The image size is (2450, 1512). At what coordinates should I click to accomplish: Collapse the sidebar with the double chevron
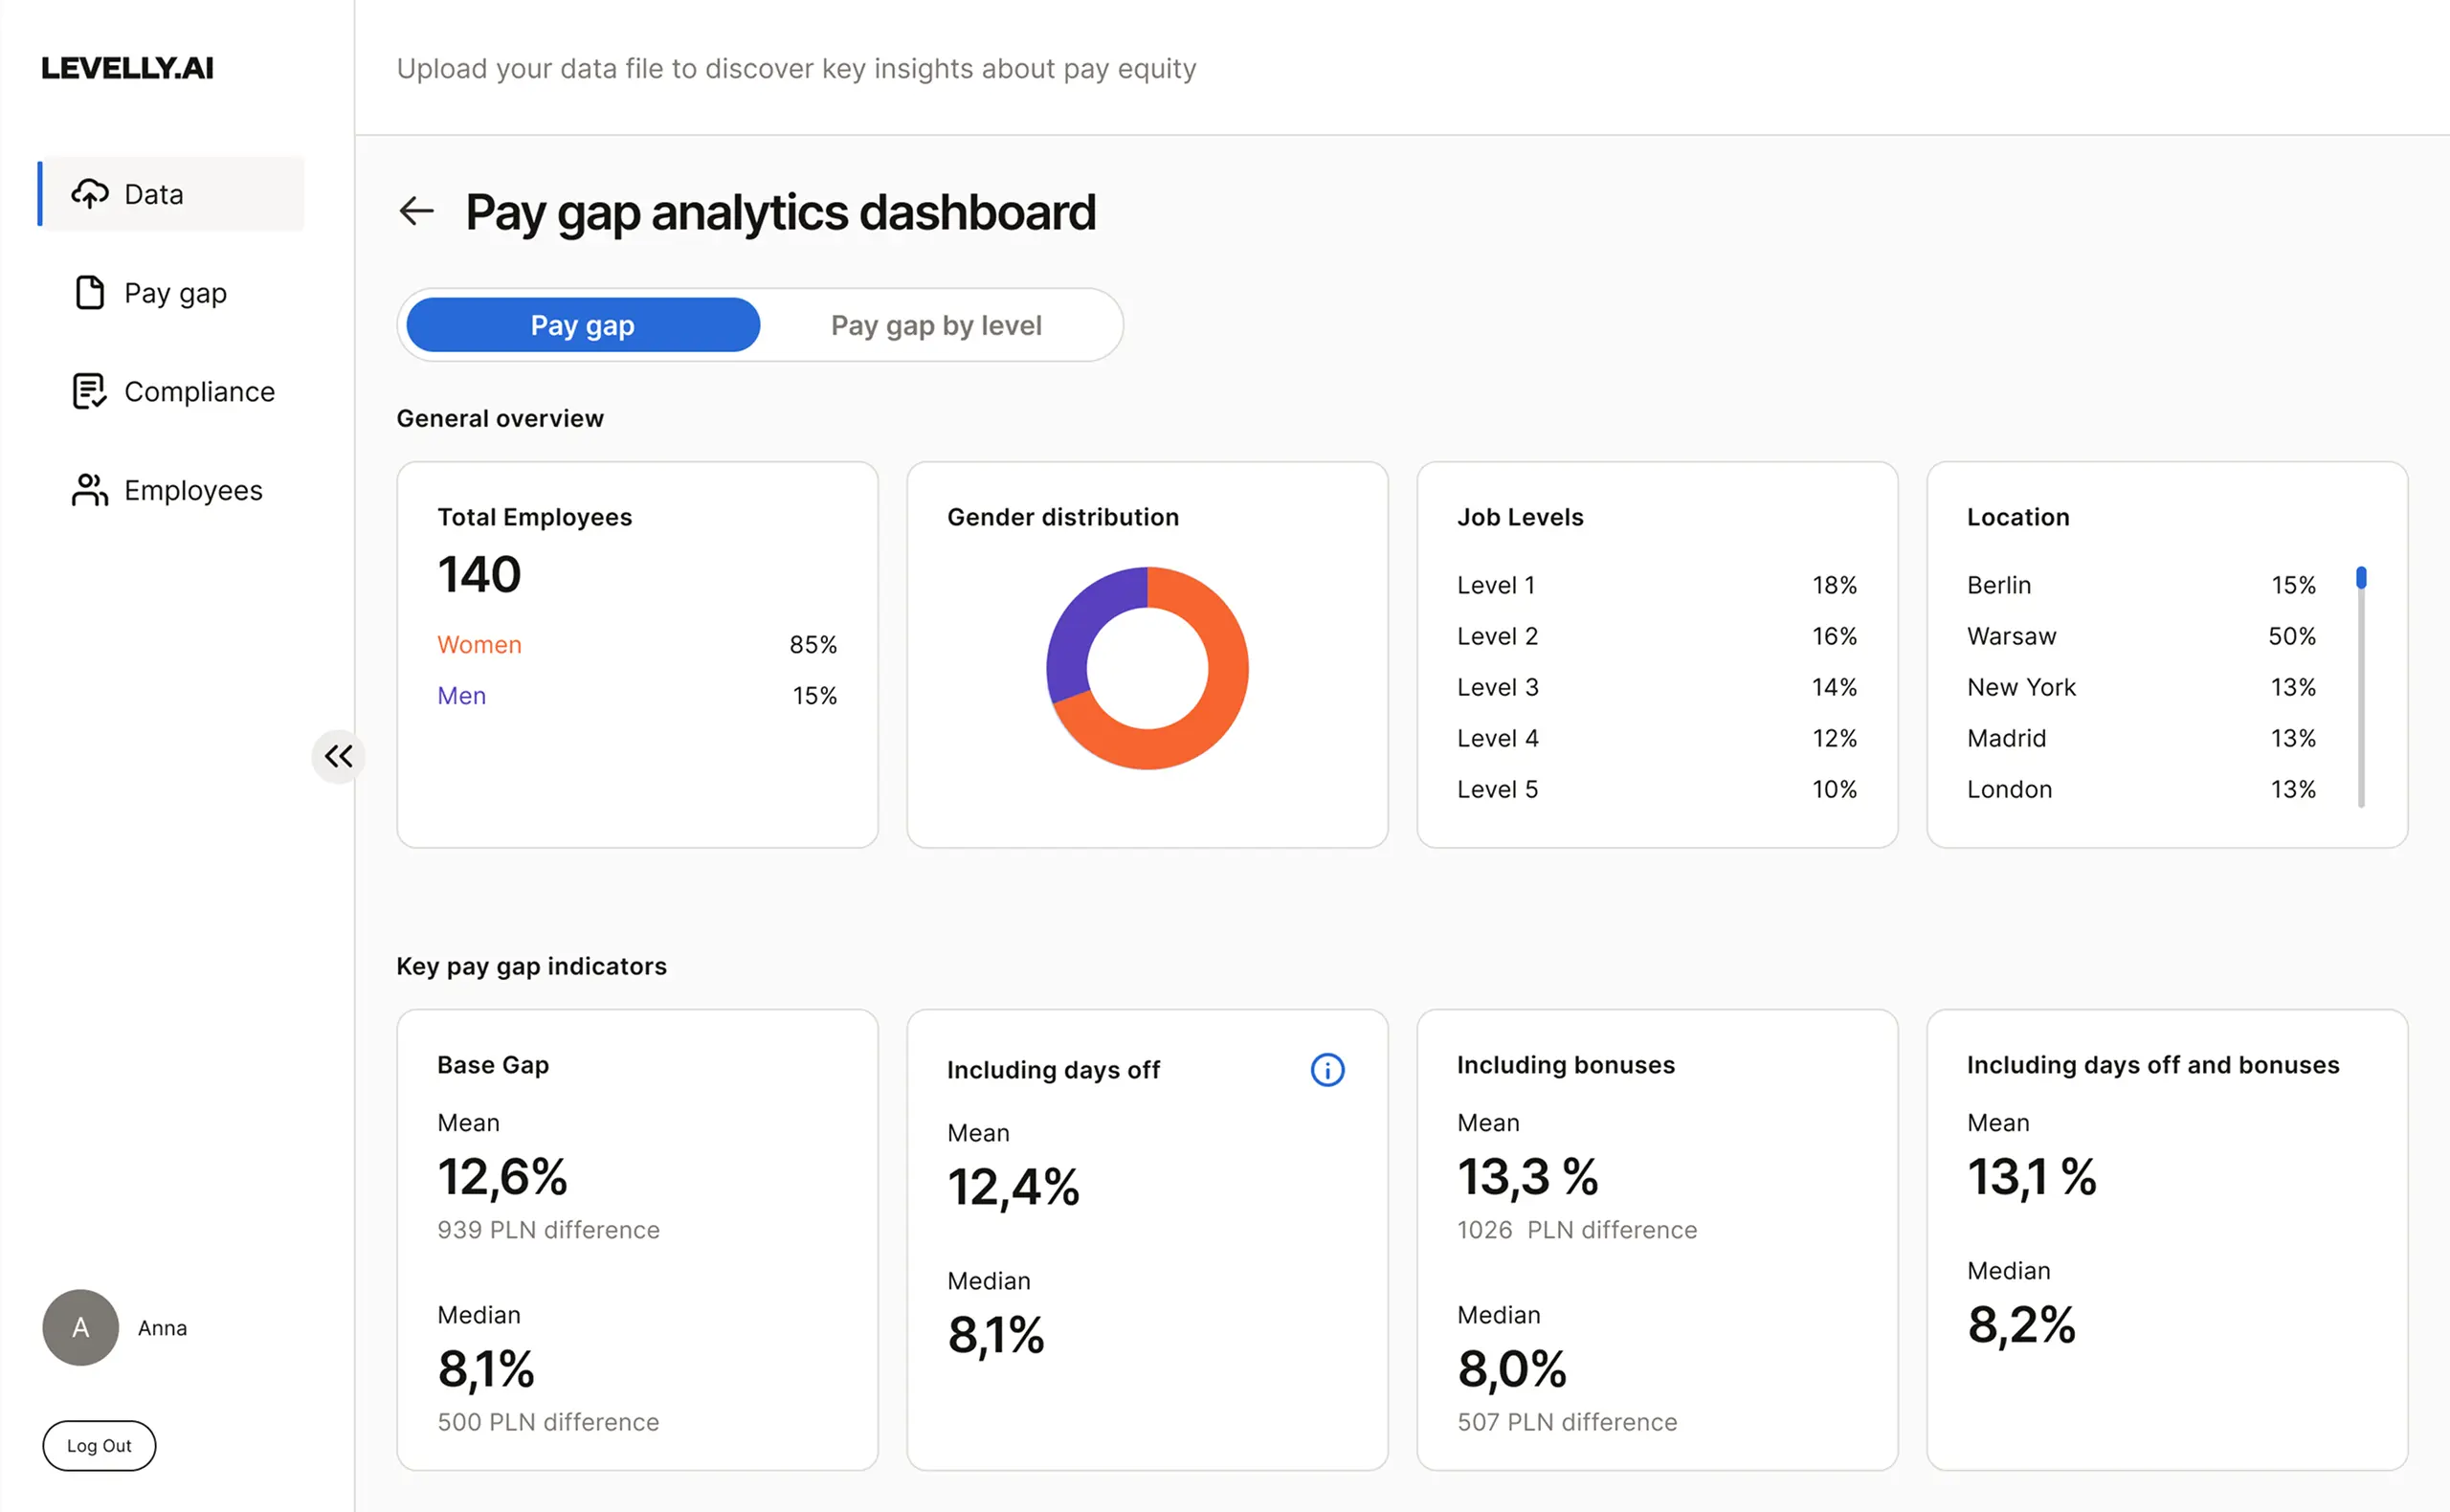[338, 756]
